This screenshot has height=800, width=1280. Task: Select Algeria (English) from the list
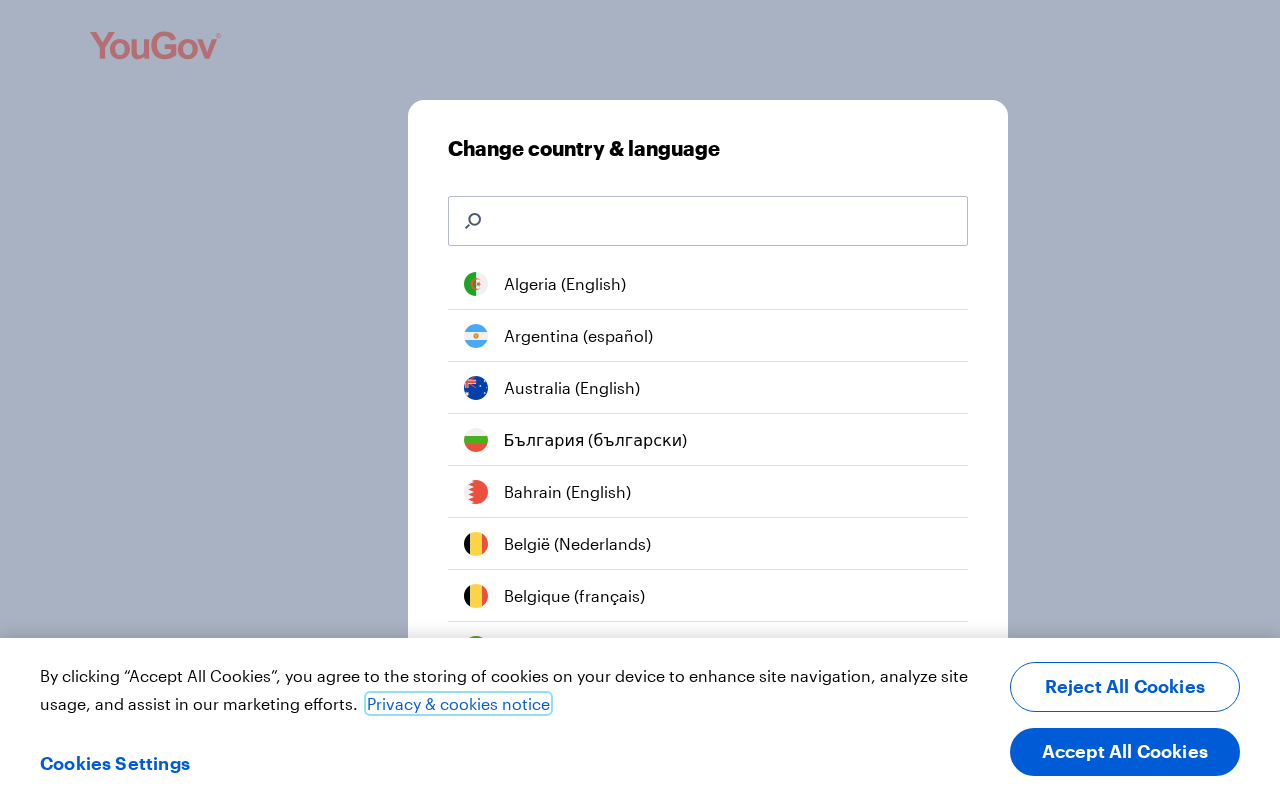708,284
